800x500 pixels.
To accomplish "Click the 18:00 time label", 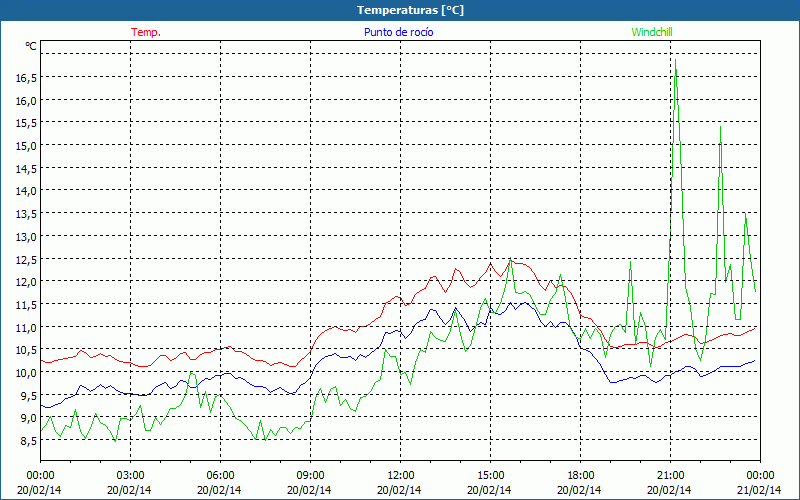I will 581,476.
